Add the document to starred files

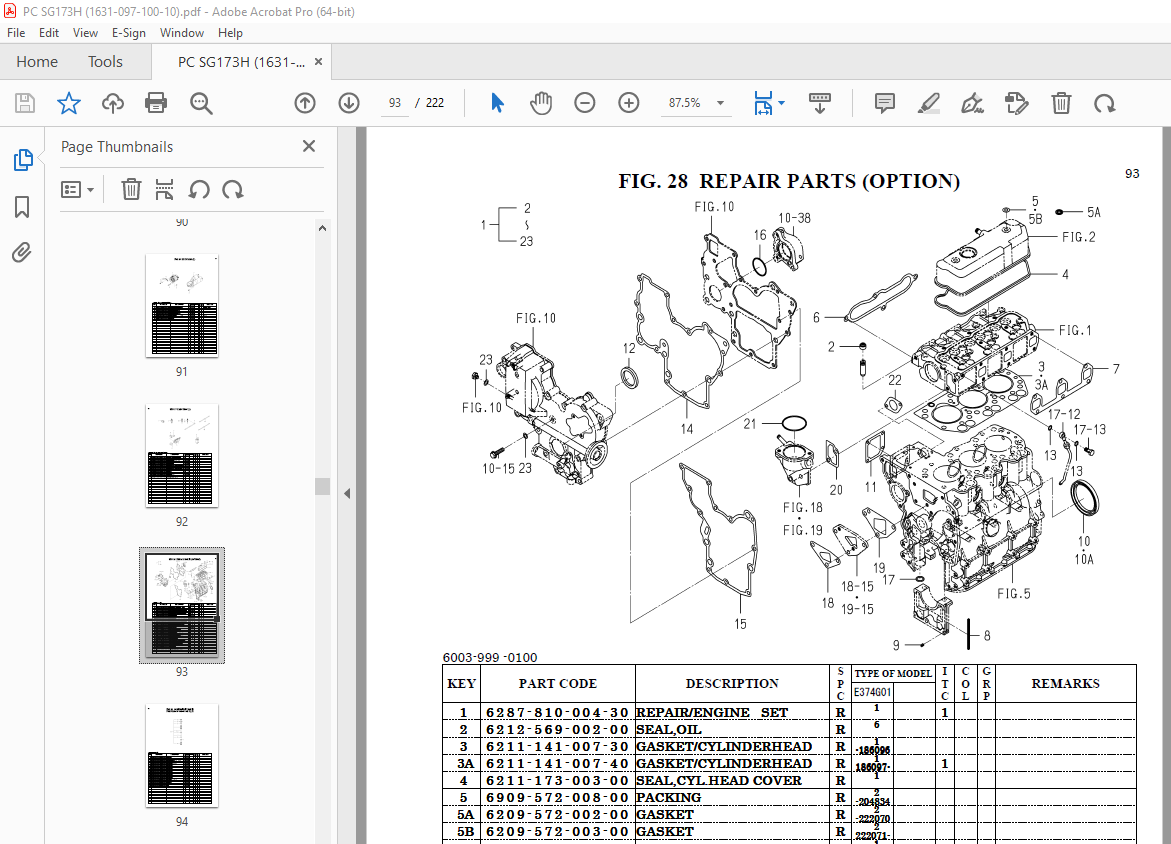pos(69,103)
